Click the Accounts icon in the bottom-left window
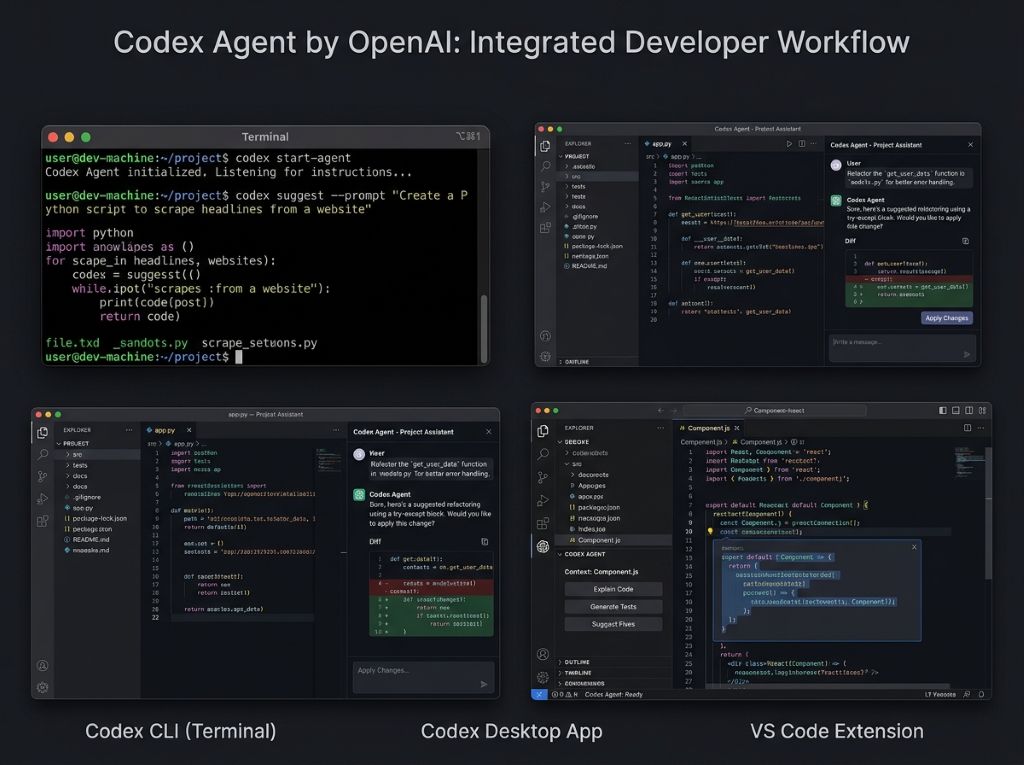The height and width of the screenshot is (765, 1024). point(42,666)
